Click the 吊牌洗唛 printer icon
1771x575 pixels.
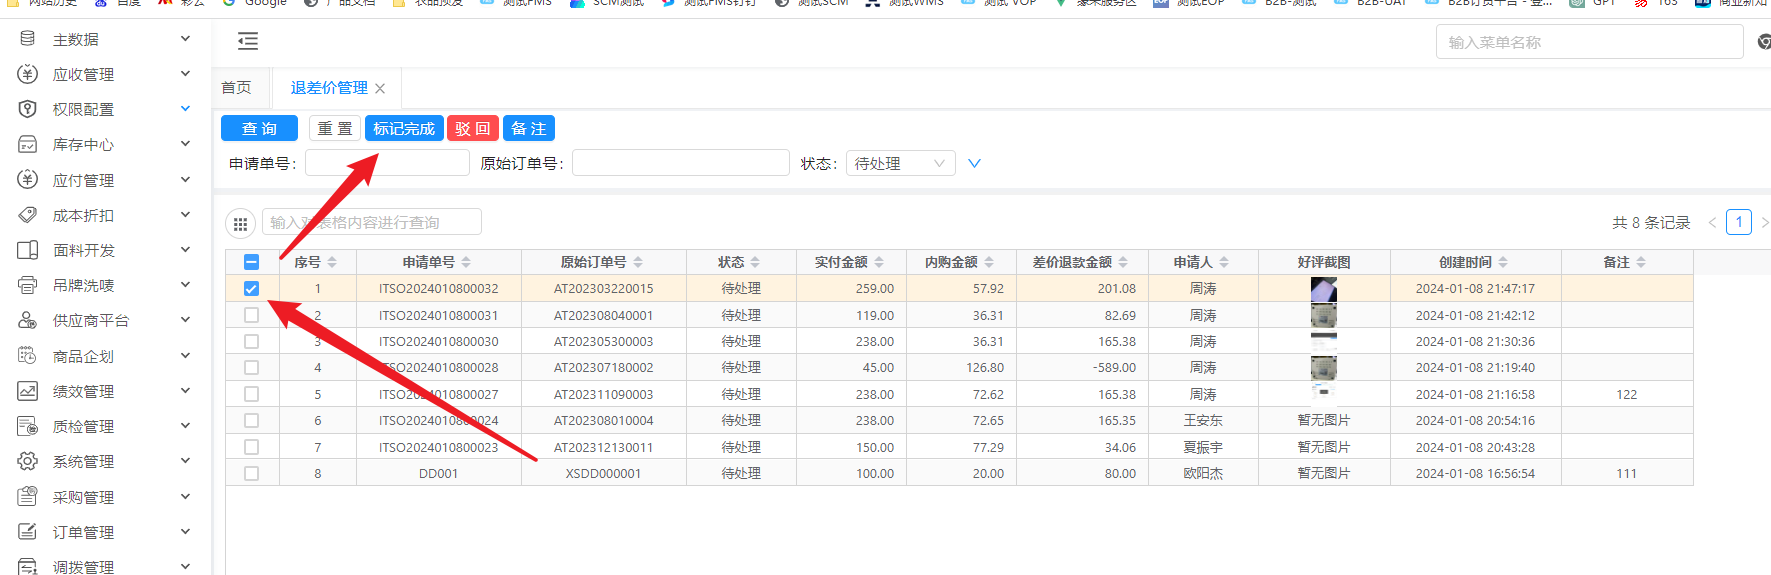click(x=28, y=285)
